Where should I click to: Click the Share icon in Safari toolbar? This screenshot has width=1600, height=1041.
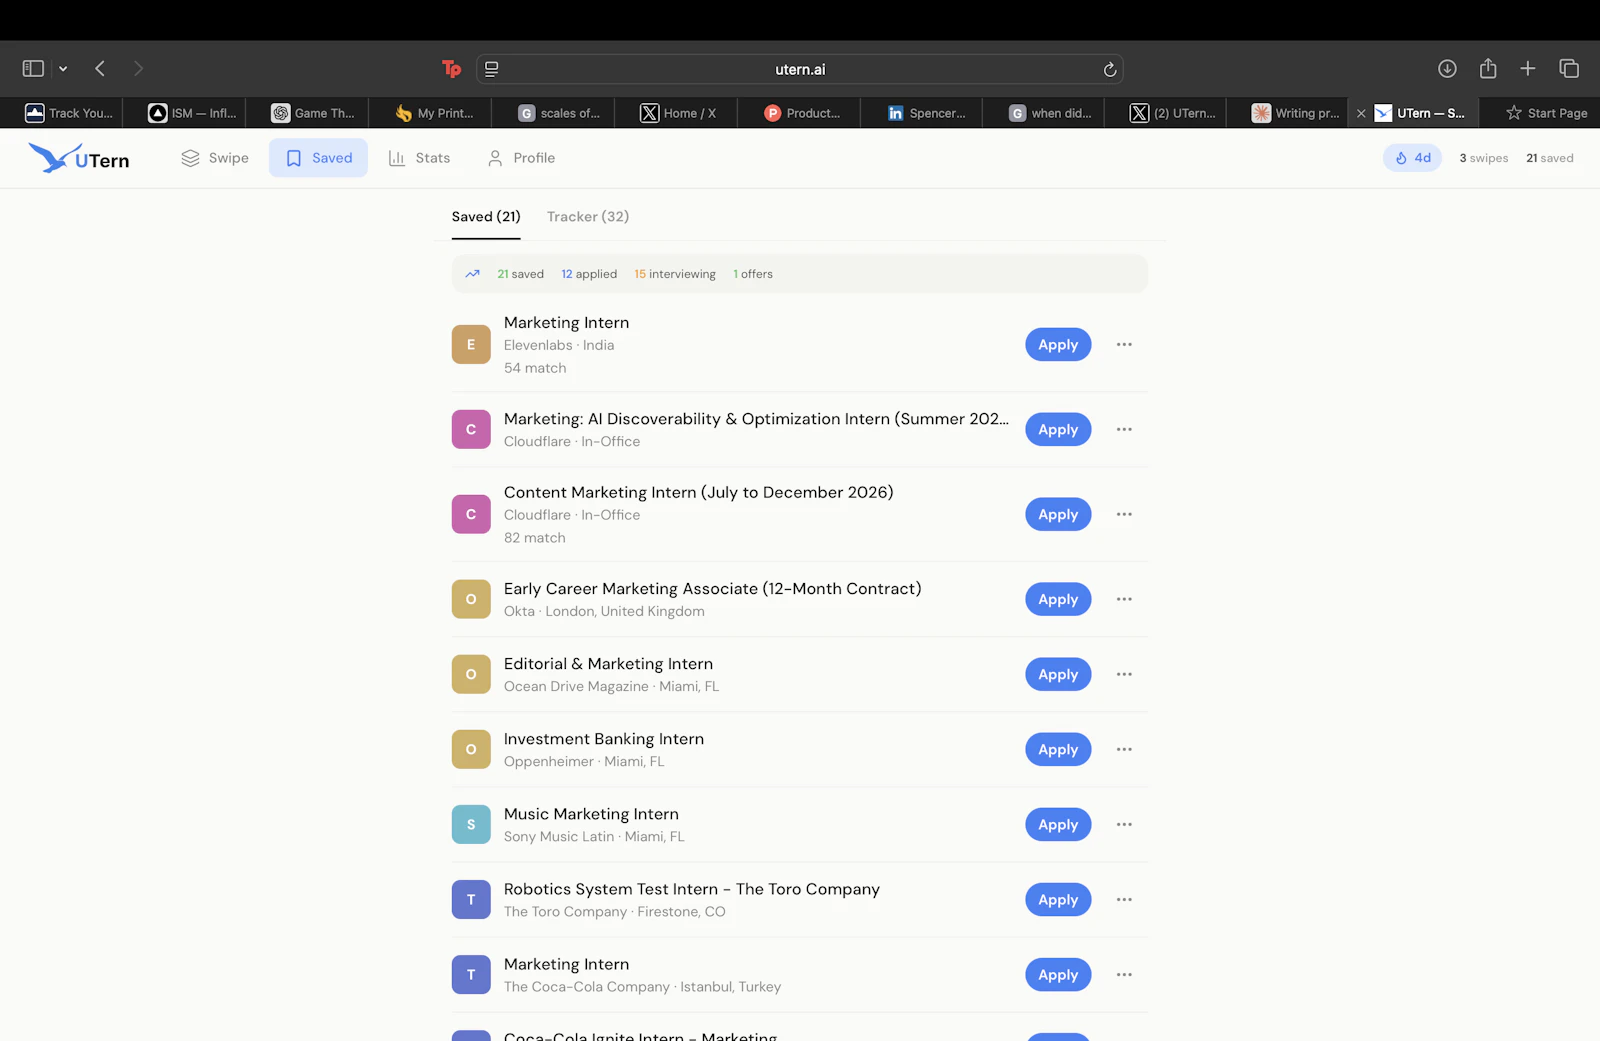[x=1488, y=69]
